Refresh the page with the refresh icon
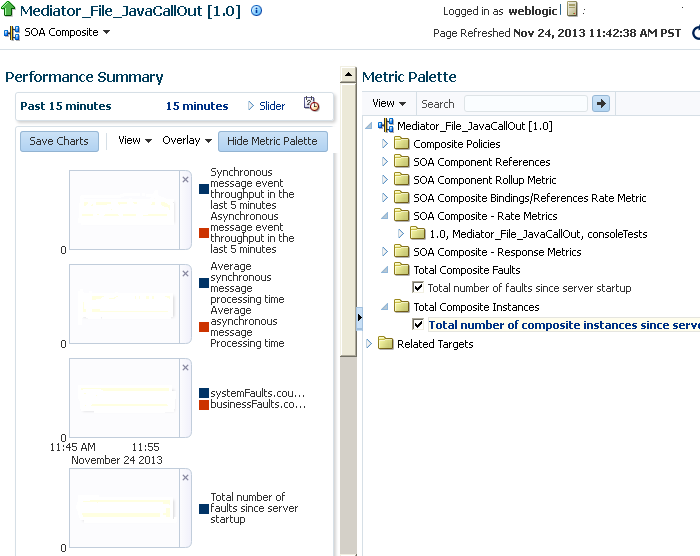The height and width of the screenshot is (556, 700). coord(696,33)
